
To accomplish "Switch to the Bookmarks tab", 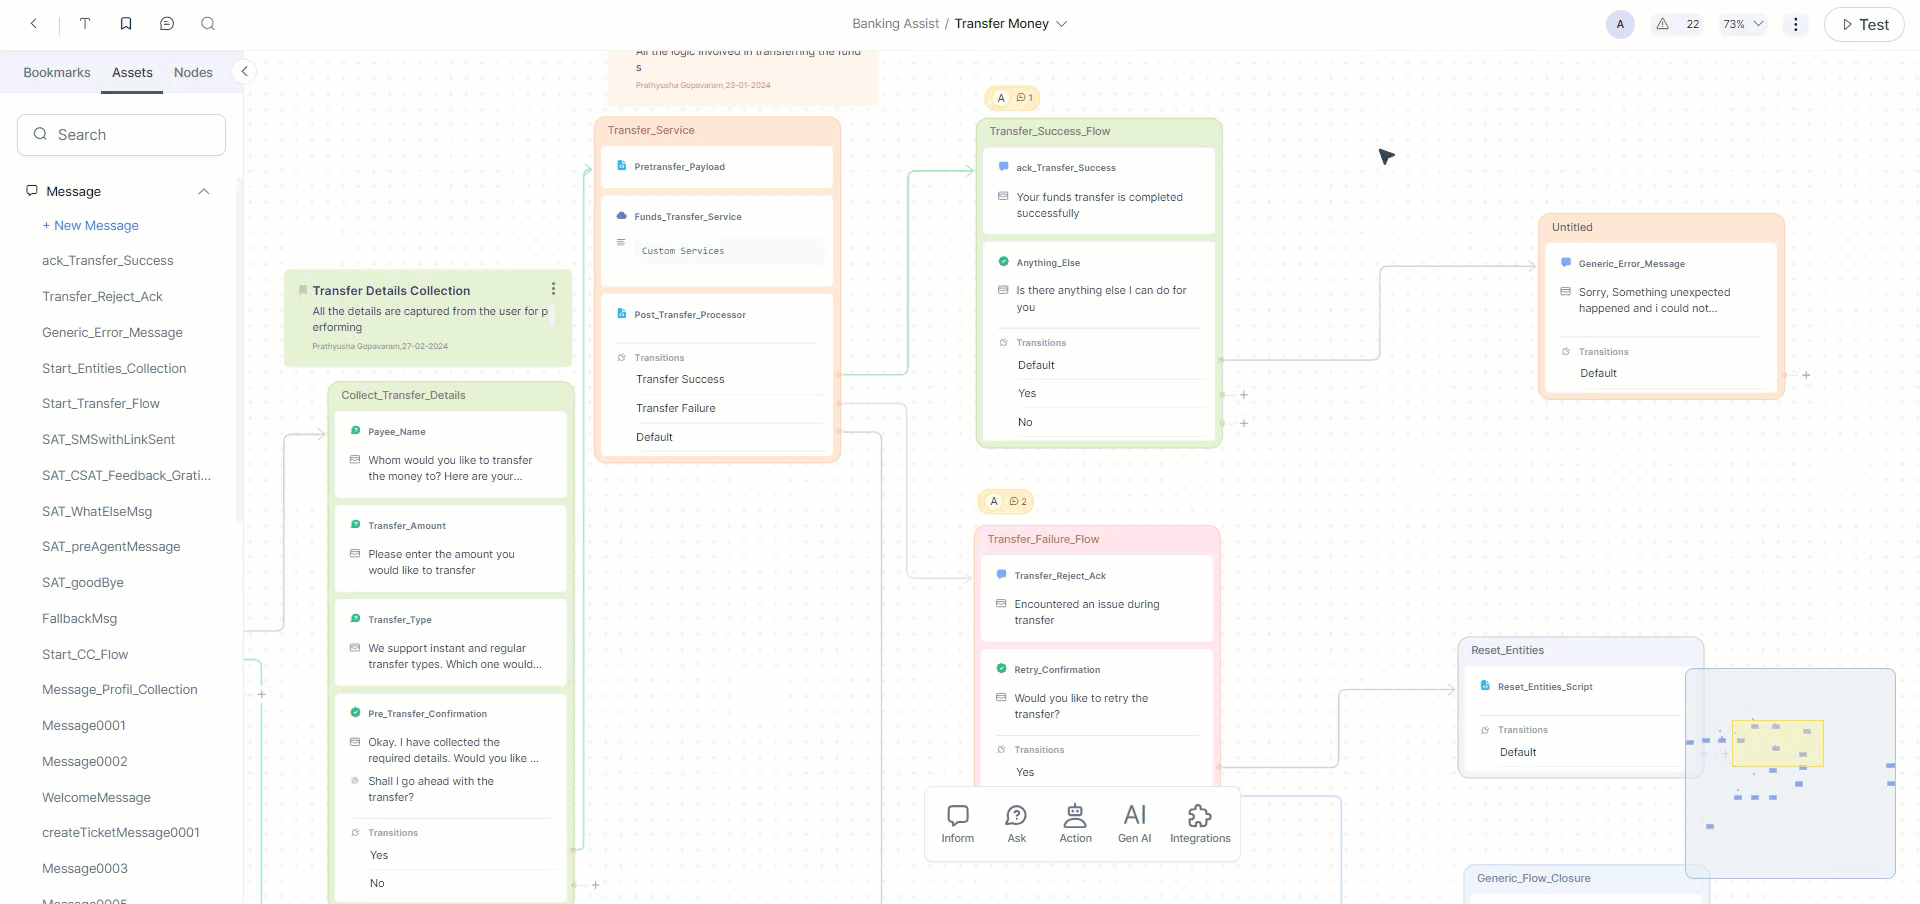I will (x=57, y=73).
